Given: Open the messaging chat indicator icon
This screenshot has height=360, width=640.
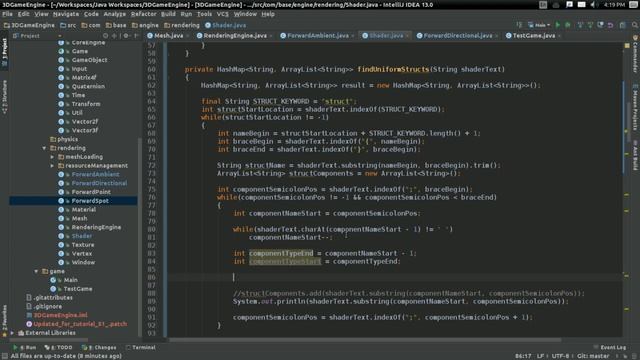Looking at the screenshot, I should (569, 4).
